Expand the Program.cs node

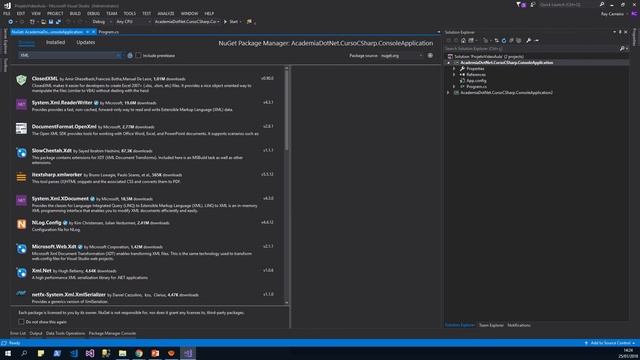pos(454,87)
